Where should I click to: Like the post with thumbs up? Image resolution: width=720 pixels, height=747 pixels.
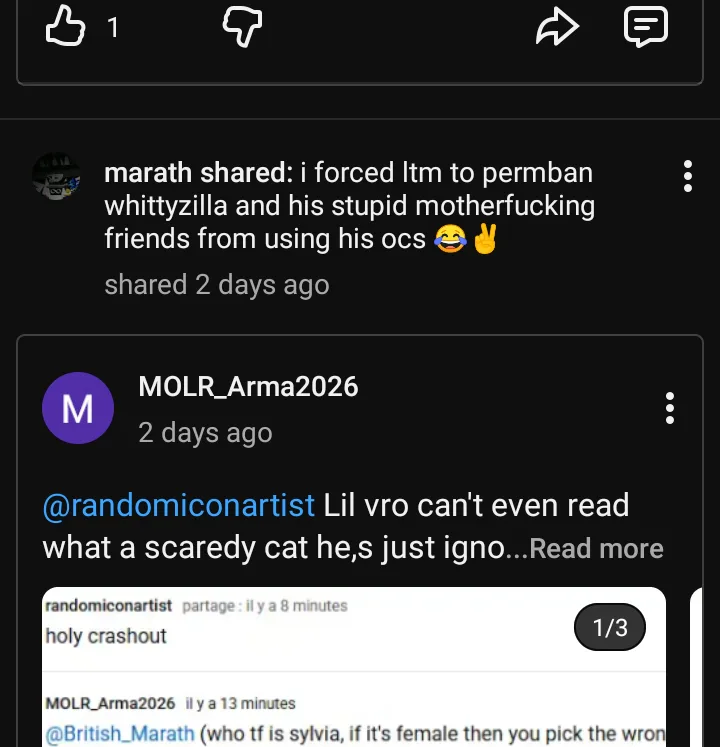coord(65,27)
